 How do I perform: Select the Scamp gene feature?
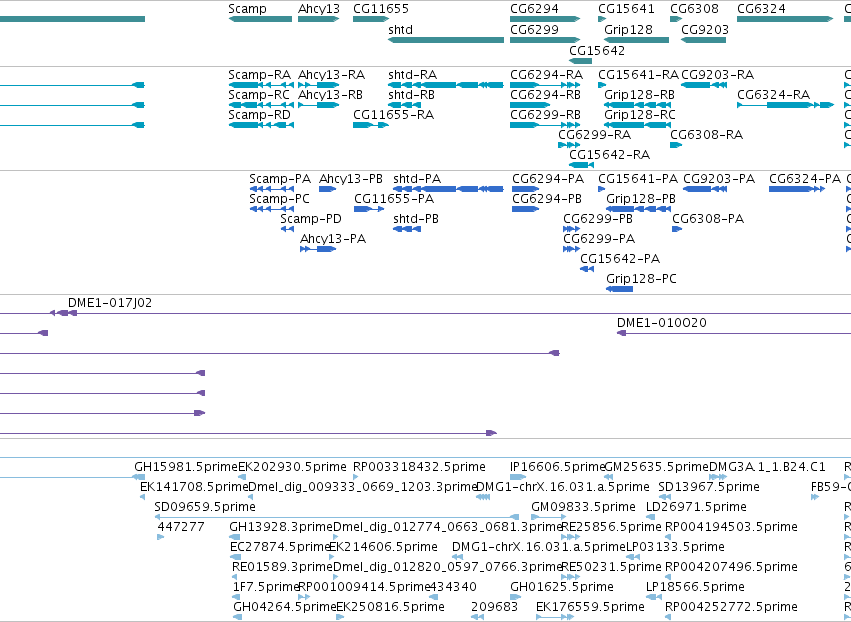pos(260,19)
